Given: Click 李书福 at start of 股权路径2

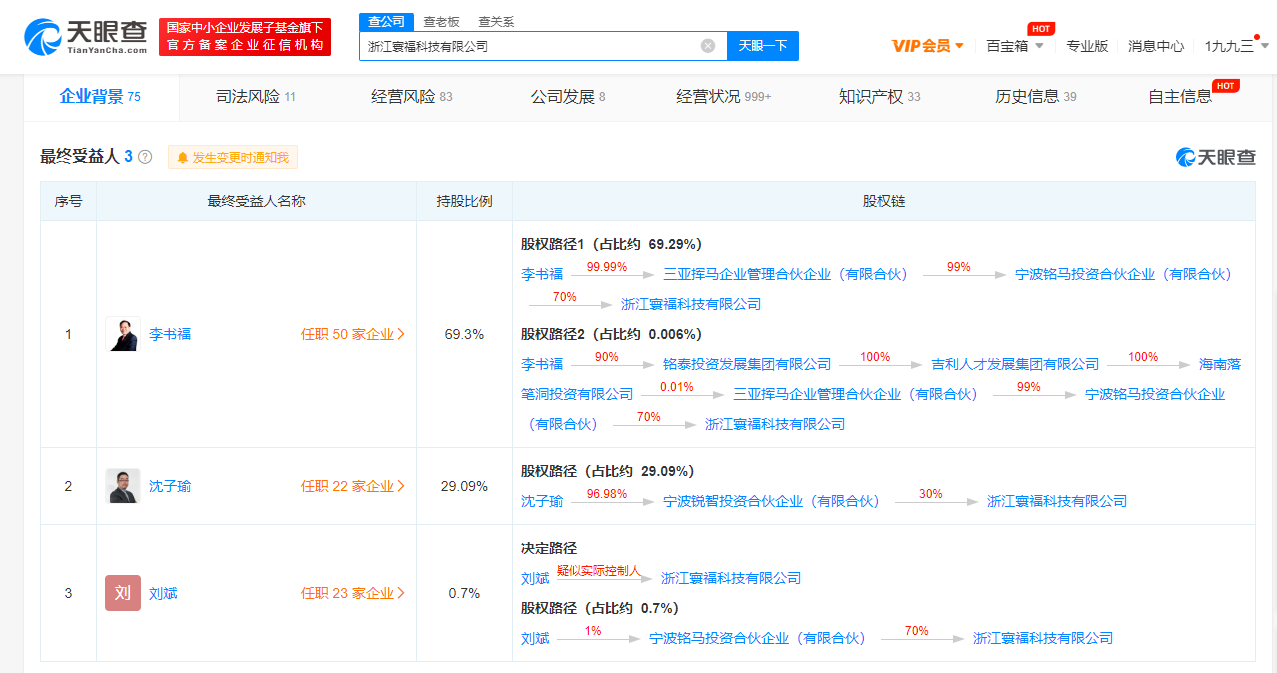Looking at the screenshot, I should pos(542,364).
